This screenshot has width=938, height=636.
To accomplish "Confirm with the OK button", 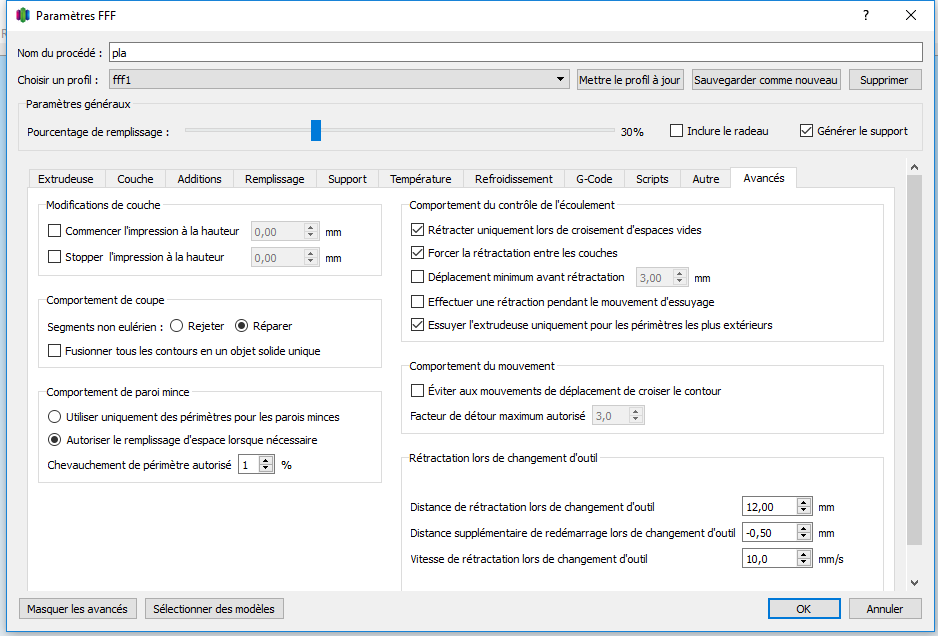I will pos(803,608).
